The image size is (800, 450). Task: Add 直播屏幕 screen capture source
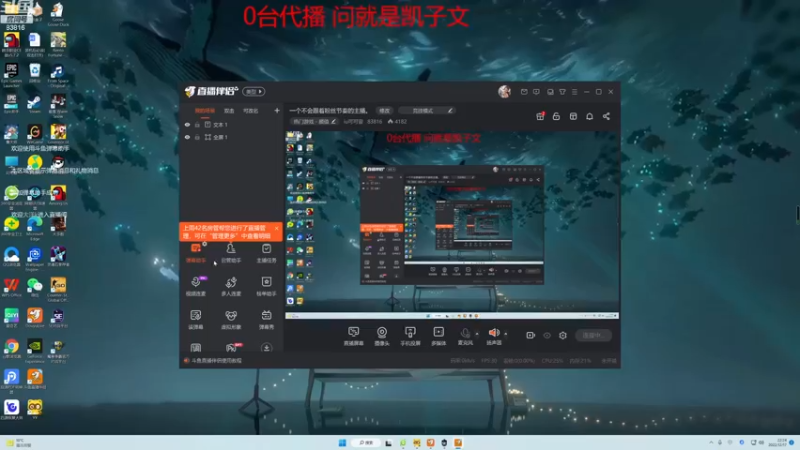[x=354, y=336]
